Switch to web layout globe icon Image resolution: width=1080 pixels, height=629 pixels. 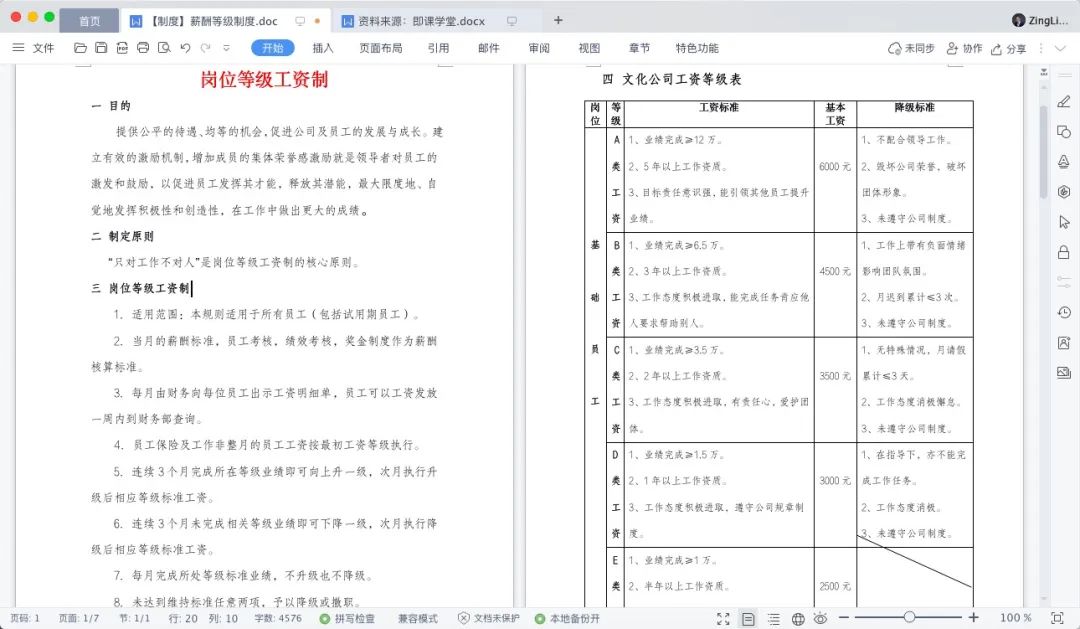pos(798,619)
